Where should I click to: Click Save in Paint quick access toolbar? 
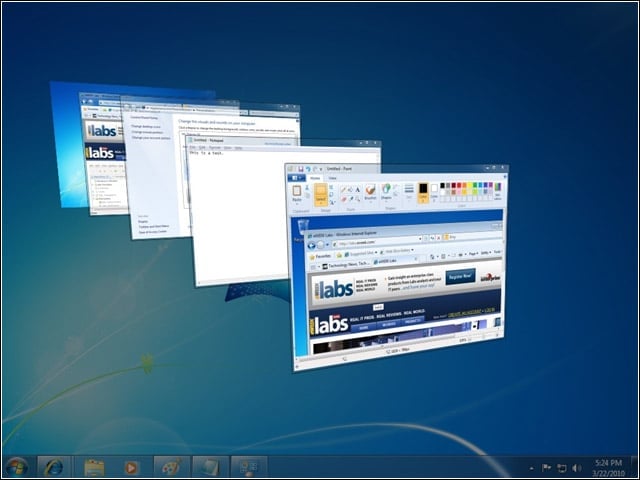click(x=301, y=169)
